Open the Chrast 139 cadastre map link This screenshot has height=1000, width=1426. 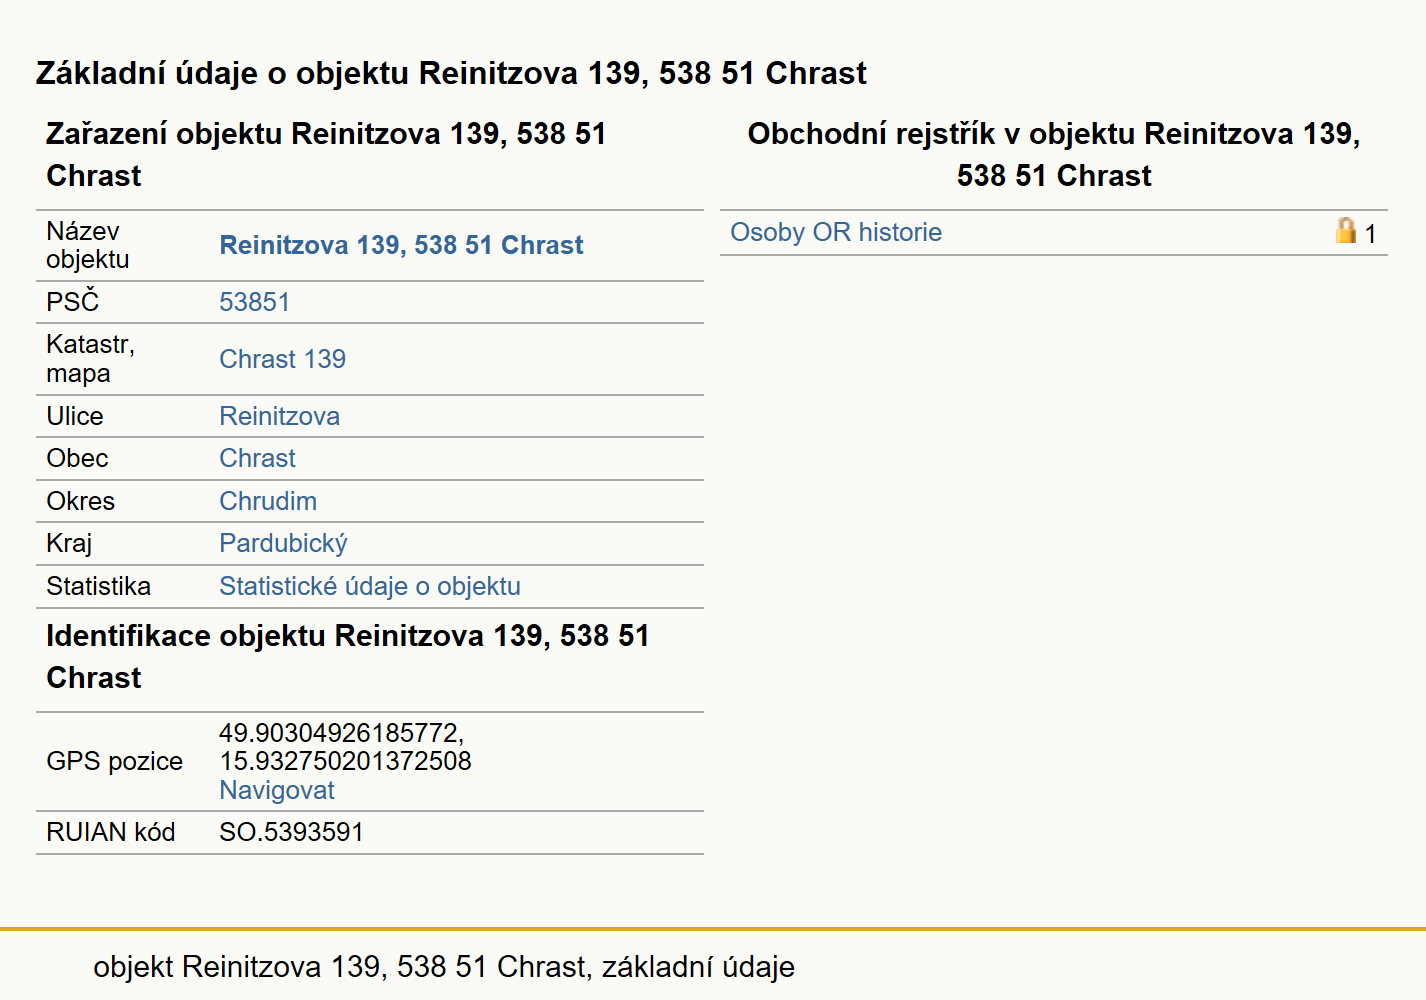[x=282, y=359]
